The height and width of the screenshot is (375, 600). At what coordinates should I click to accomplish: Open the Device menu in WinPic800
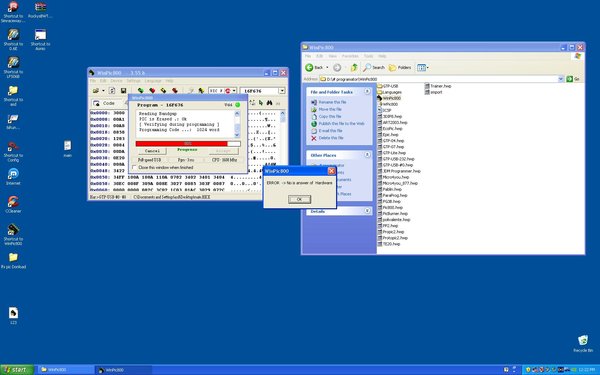[x=116, y=81]
